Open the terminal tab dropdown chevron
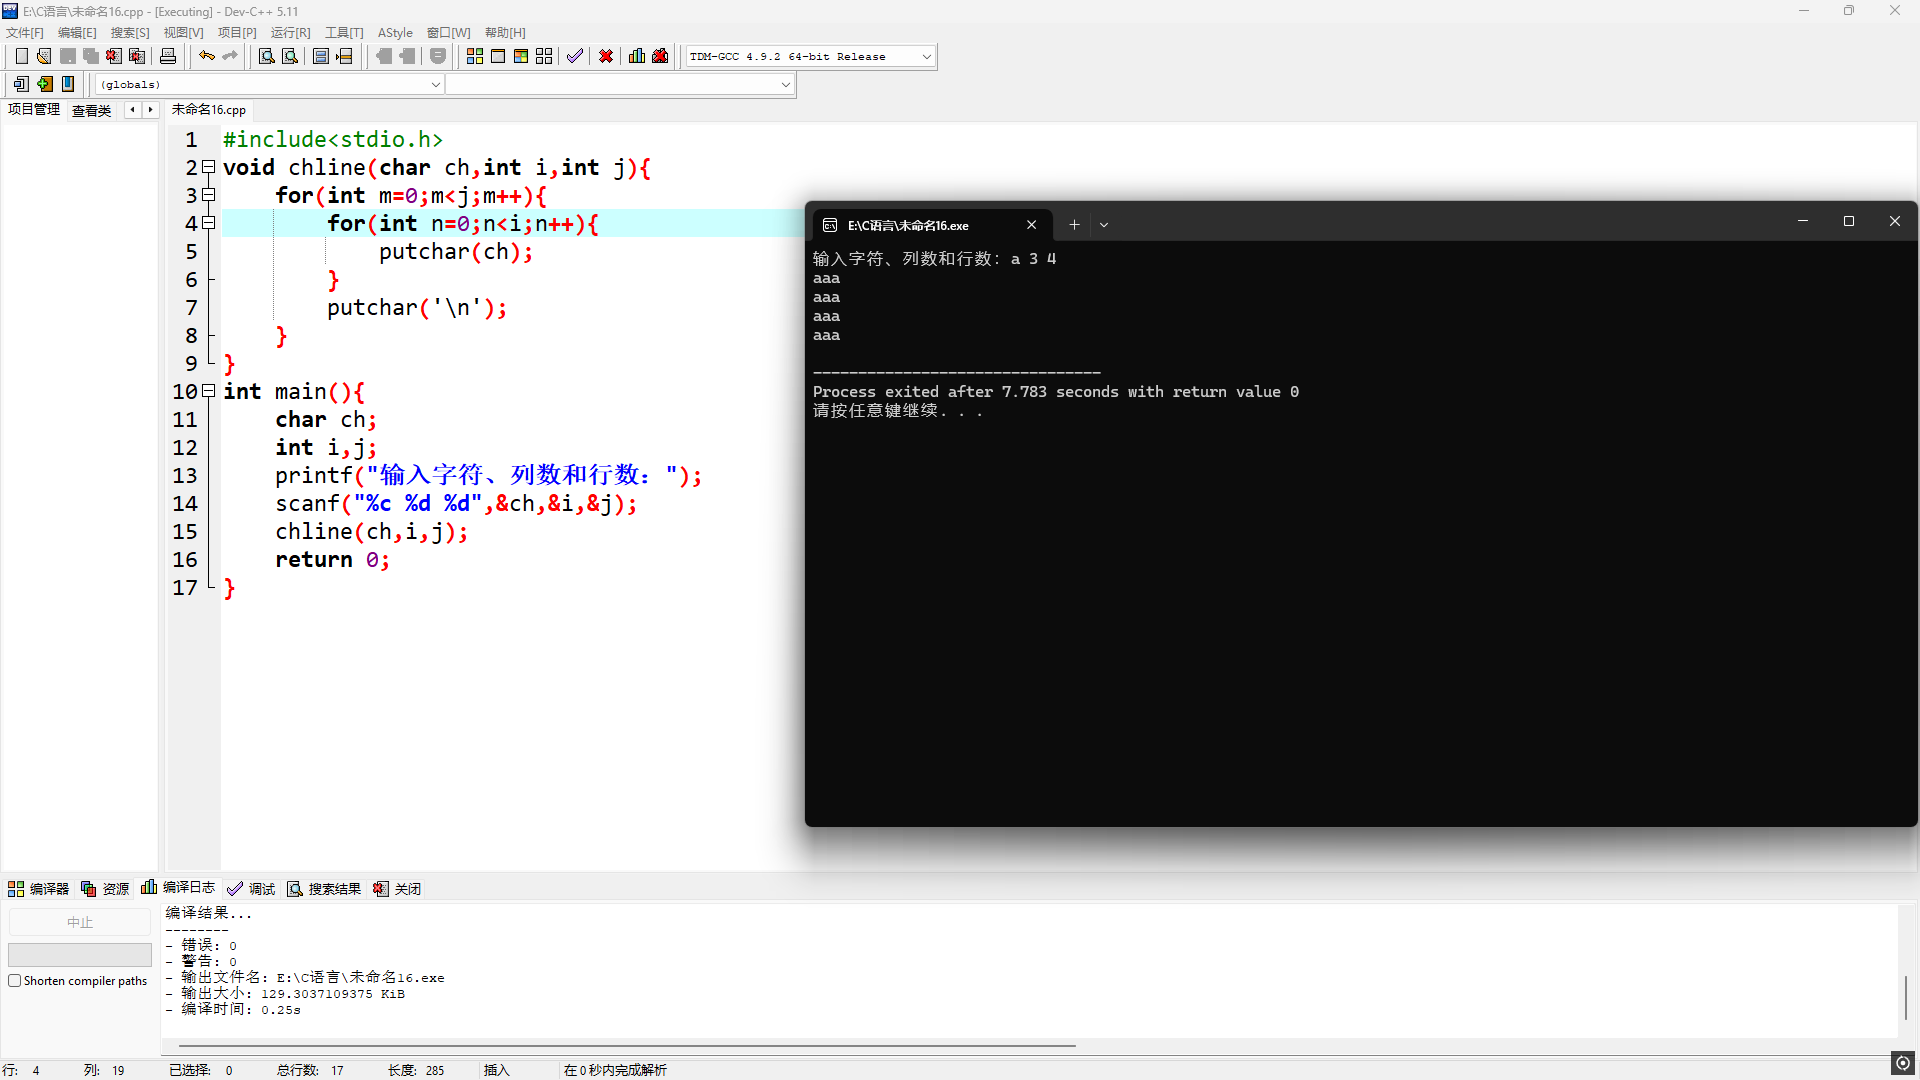 [x=1104, y=225]
